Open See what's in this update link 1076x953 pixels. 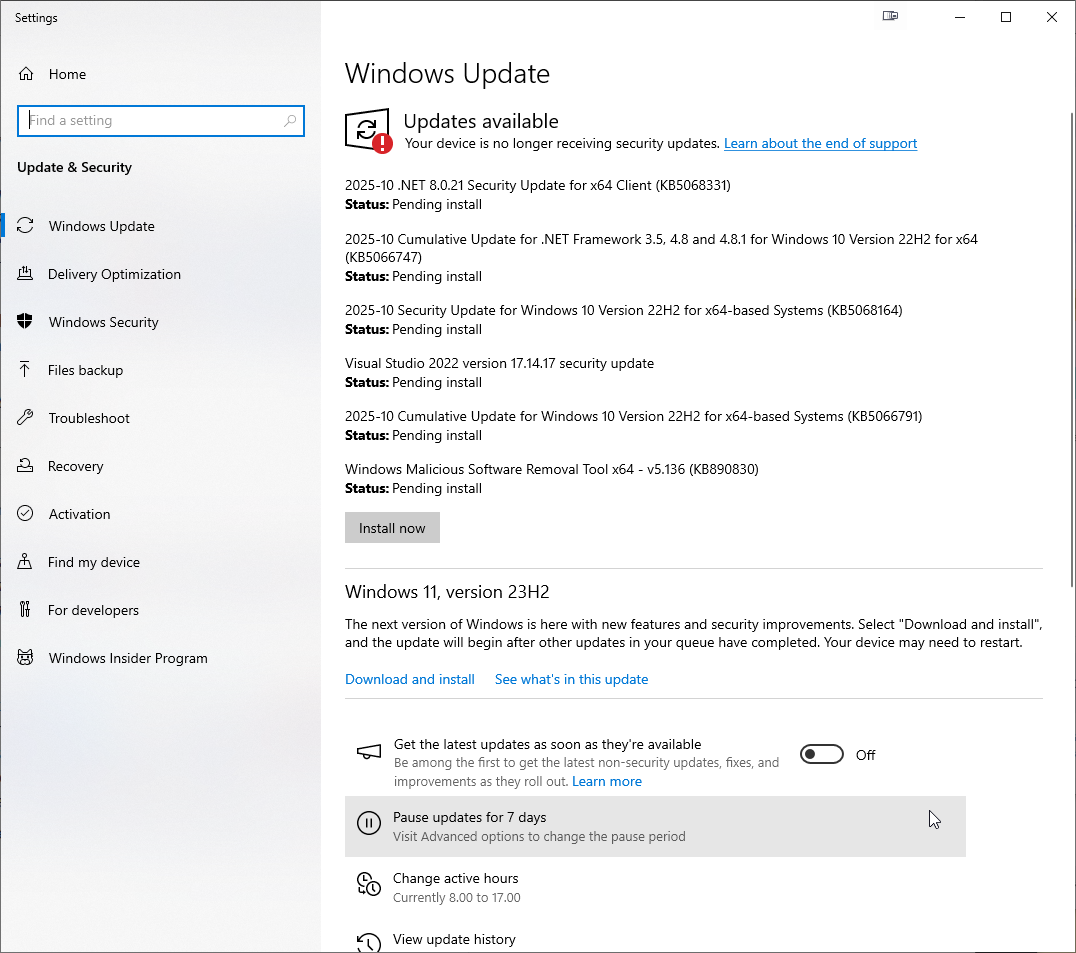(x=571, y=679)
